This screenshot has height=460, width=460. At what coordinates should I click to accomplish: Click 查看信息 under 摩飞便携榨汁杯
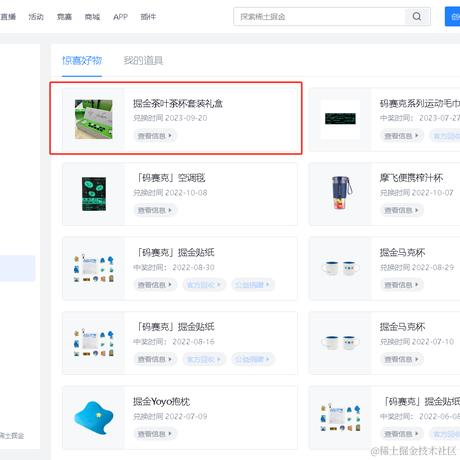[x=402, y=210]
